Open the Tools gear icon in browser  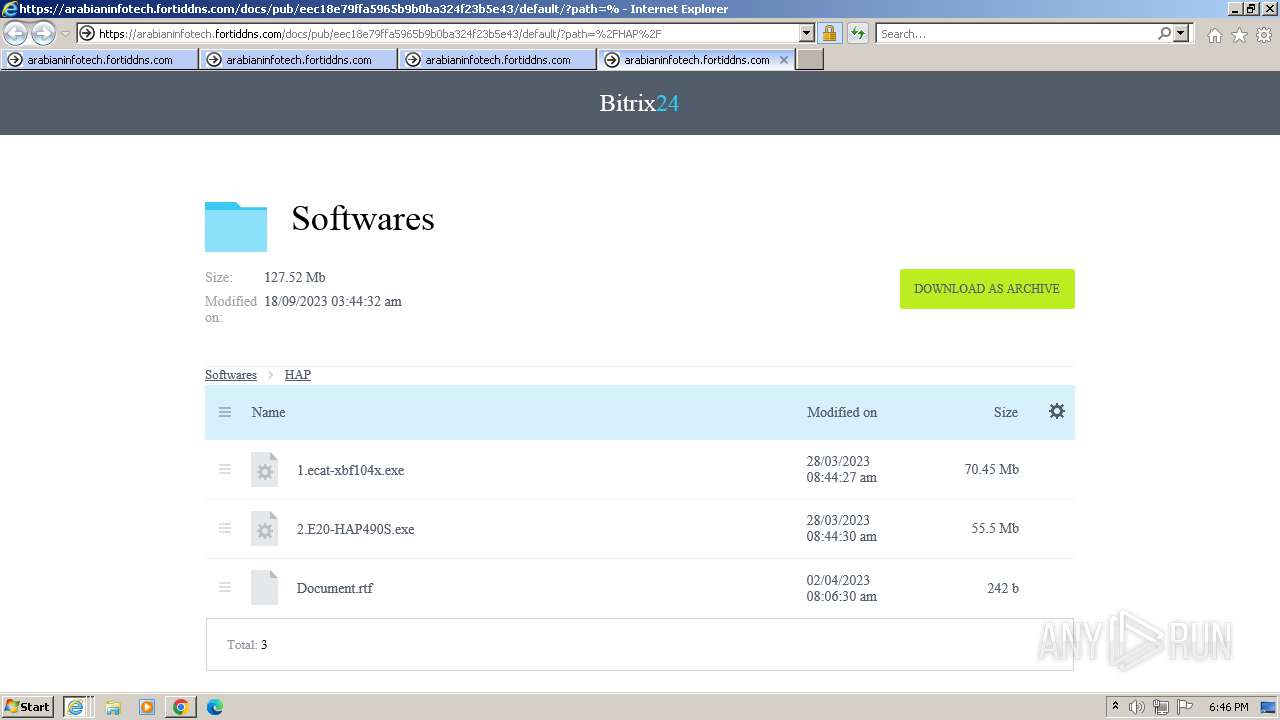(1264, 35)
